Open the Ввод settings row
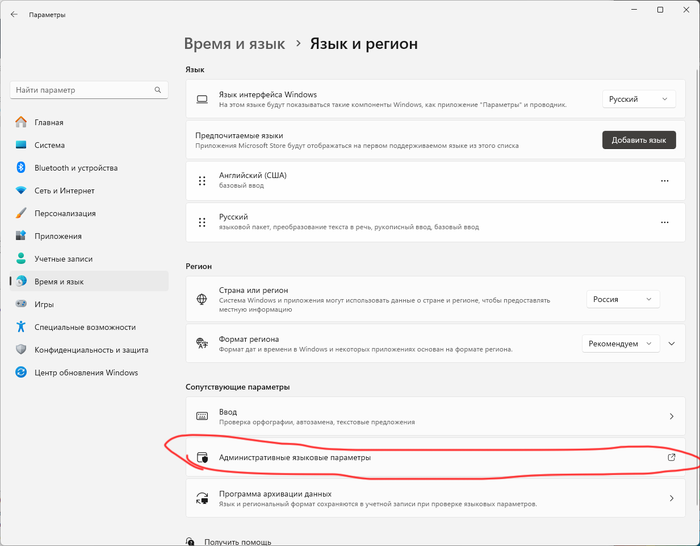The height and width of the screenshot is (546, 700). 435,416
